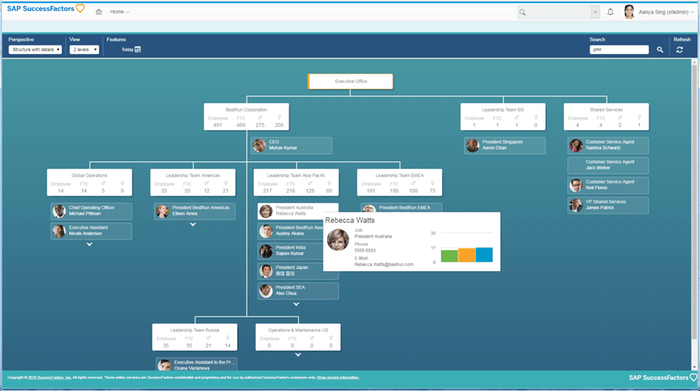700x391 pixels.
Task: Click President Singapore Aaron Chan card
Action: pyautogui.click(x=504, y=145)
